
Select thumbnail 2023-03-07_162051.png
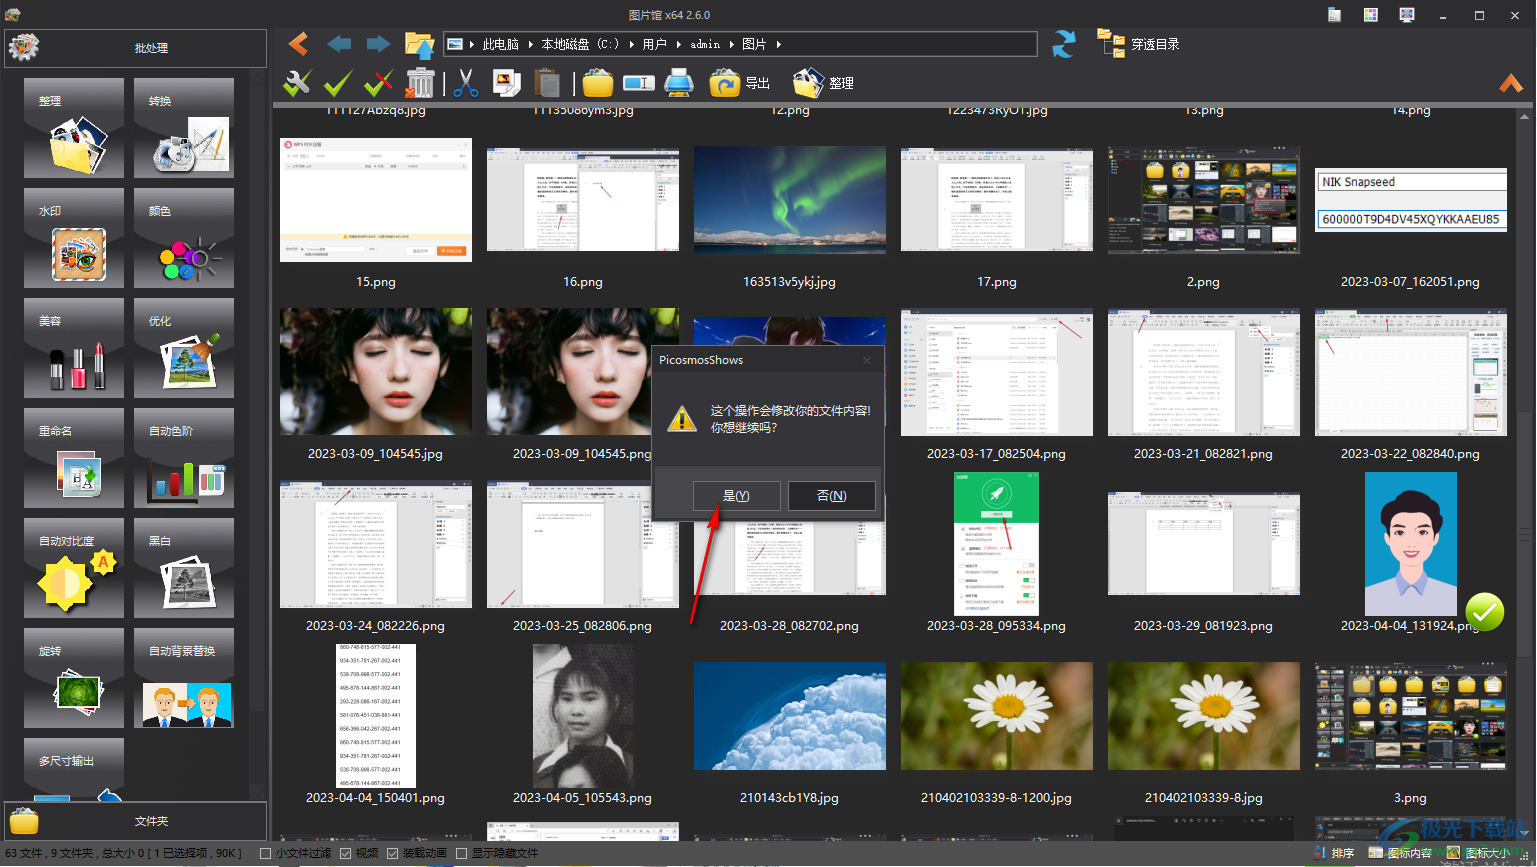click(x=1410, y=200)
